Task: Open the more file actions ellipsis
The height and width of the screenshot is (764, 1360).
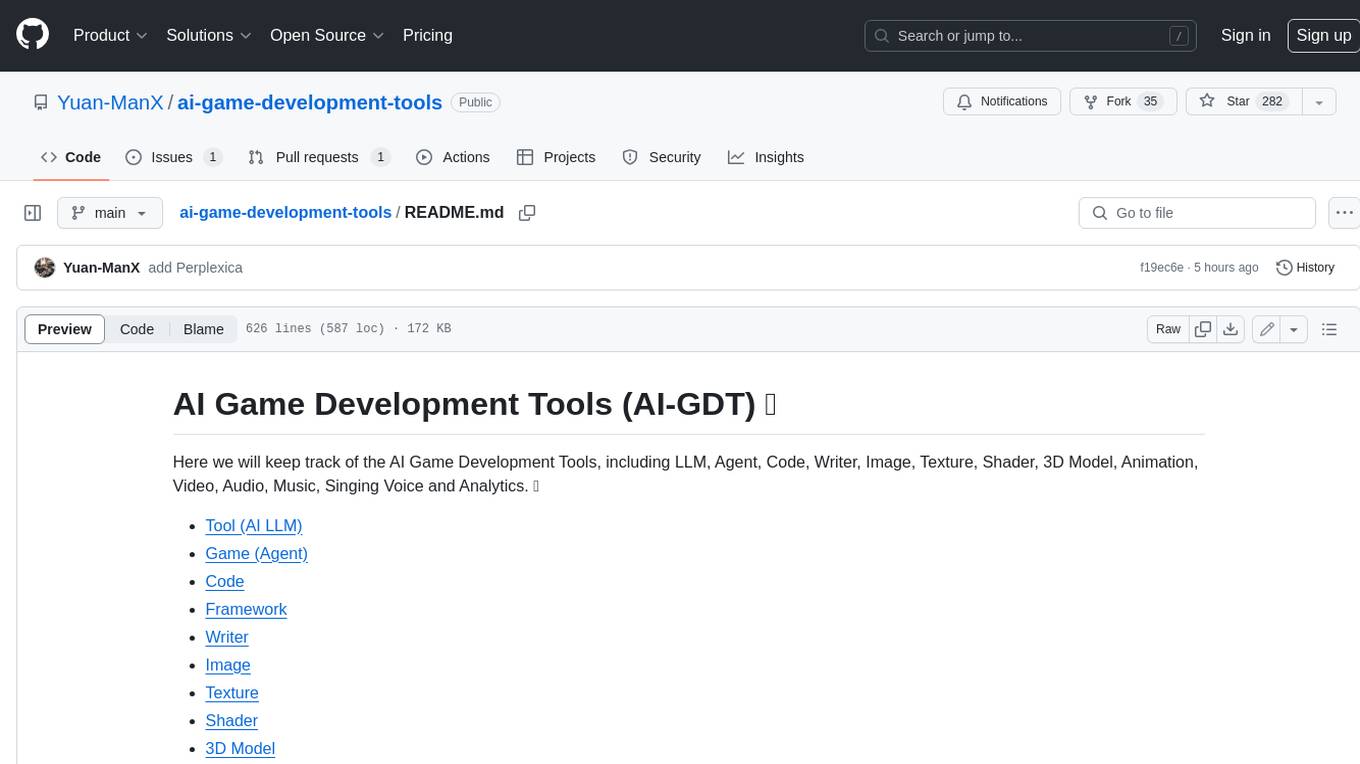Action: pyautogui.click(x=1344, y=213)
